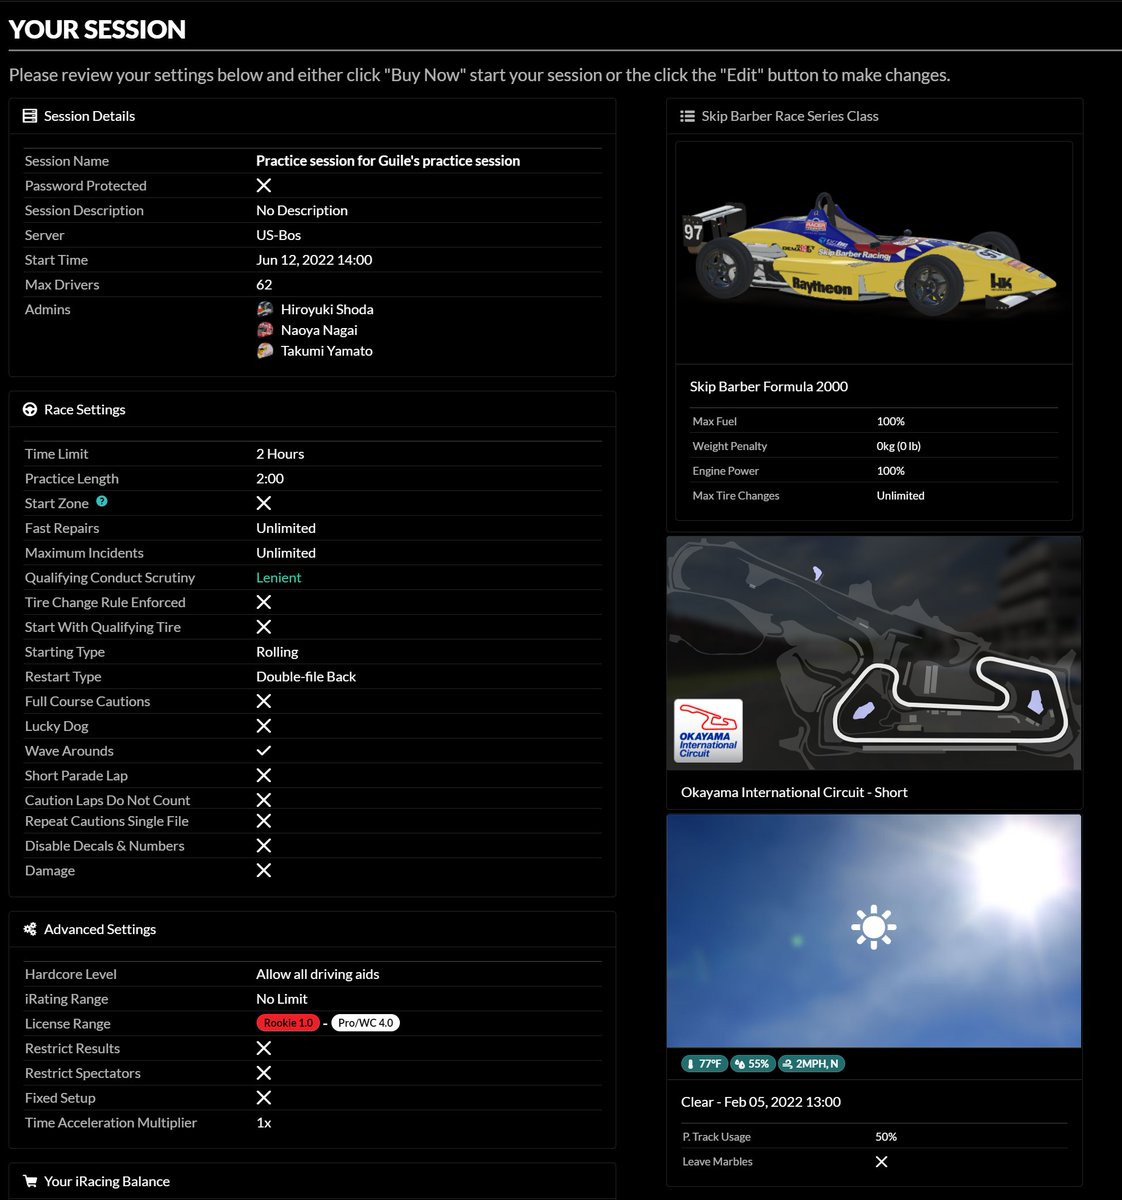Image resolution: width=1122 pixels, height=1200 pixels.
Task: Click the Repeat Cautions Single File X mark
Action: 264,821
